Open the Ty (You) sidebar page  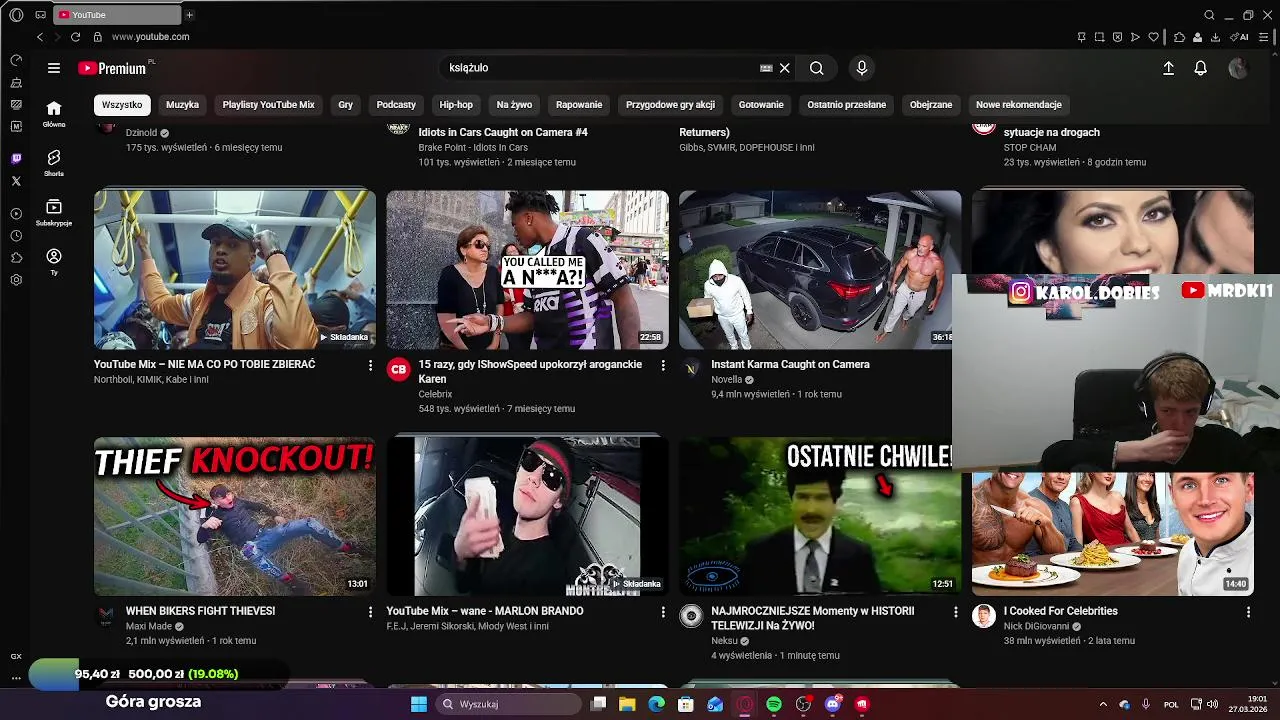pyautogui.click(x=54, y=262)
